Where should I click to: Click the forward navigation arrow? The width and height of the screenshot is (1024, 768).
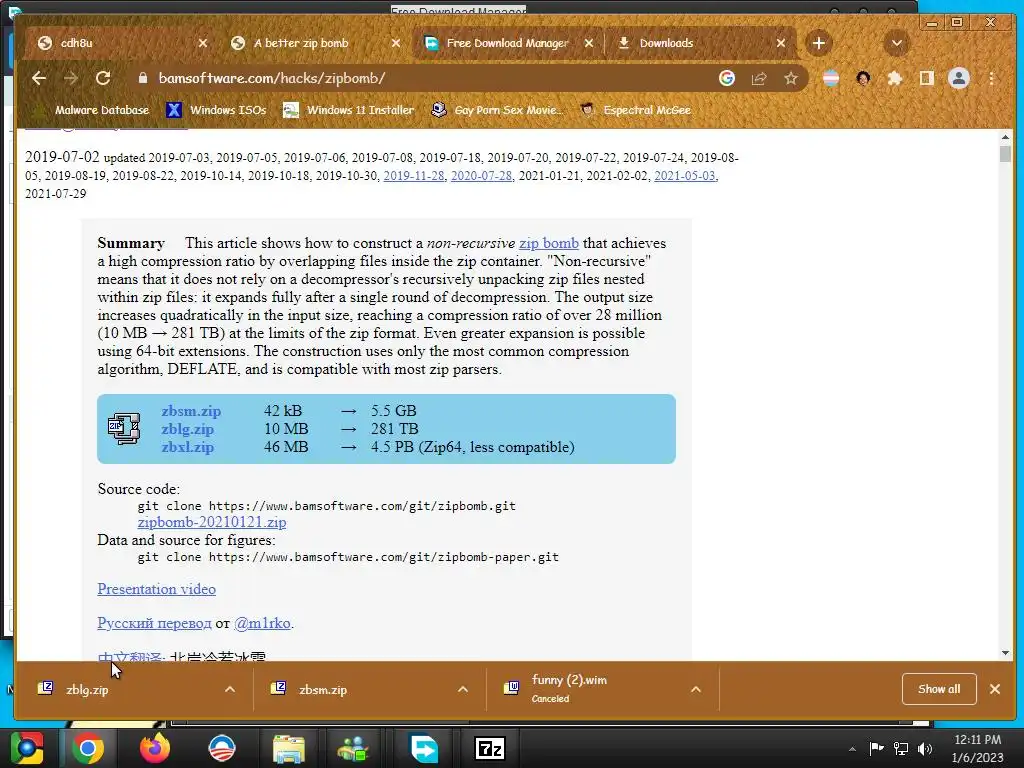(x=71, y=78)
